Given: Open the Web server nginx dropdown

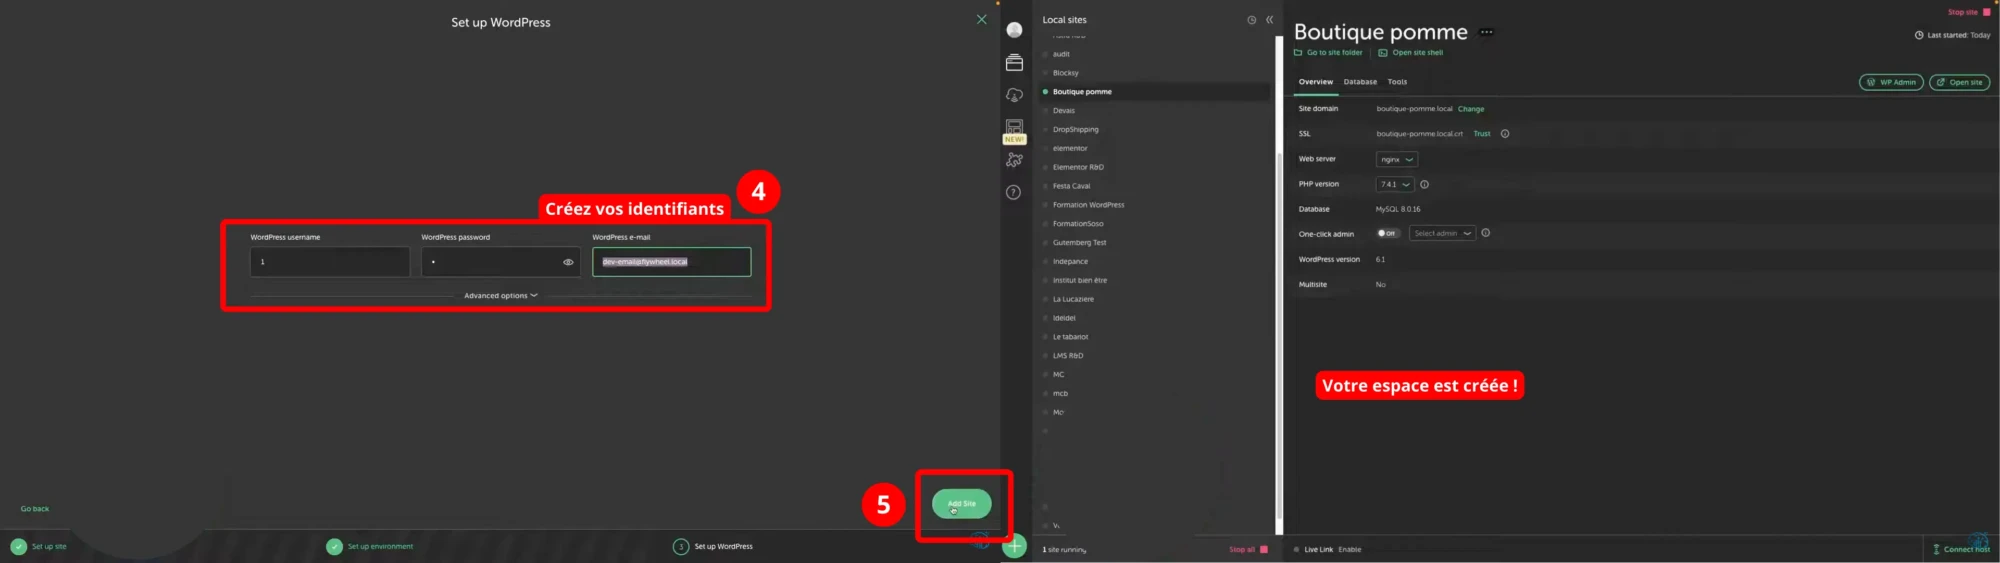Looking at the screenshot, I should pyautogui.click(x=1397, y=159).
